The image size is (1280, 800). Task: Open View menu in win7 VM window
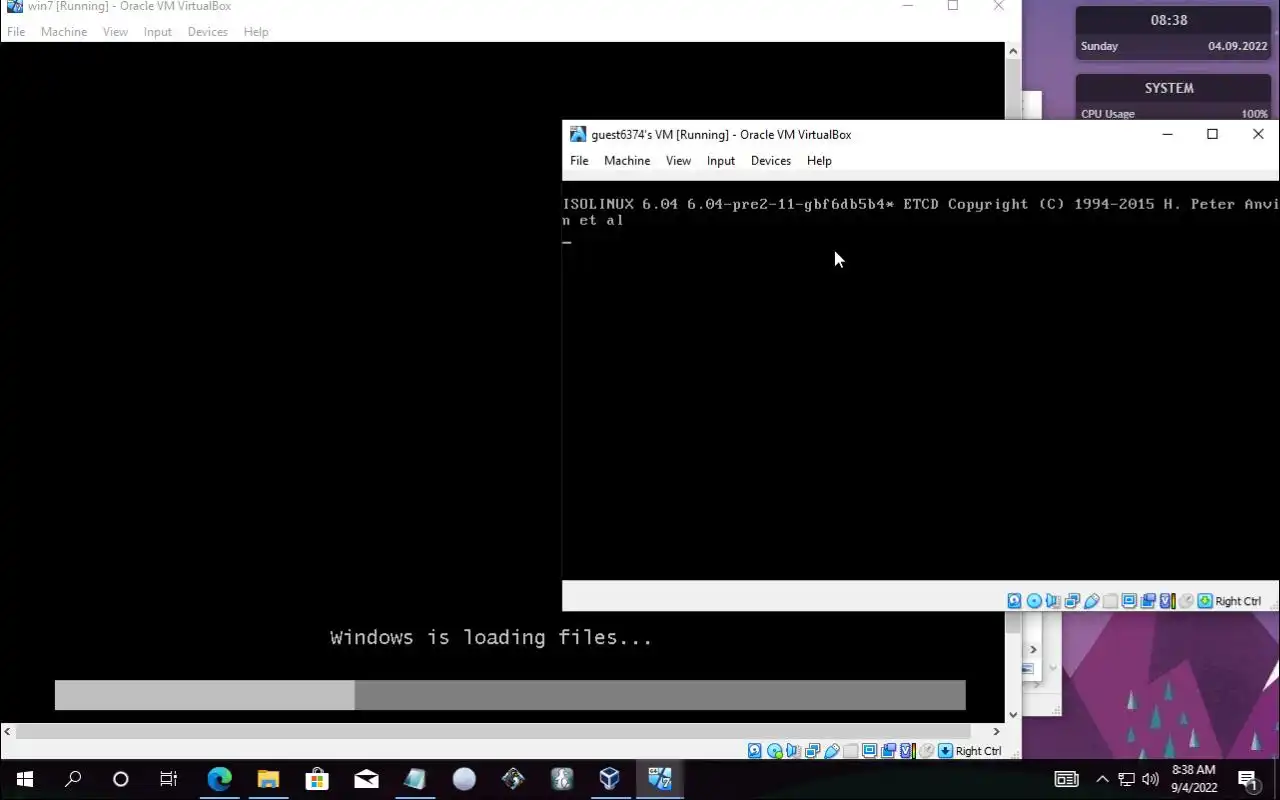coord(115,32)
